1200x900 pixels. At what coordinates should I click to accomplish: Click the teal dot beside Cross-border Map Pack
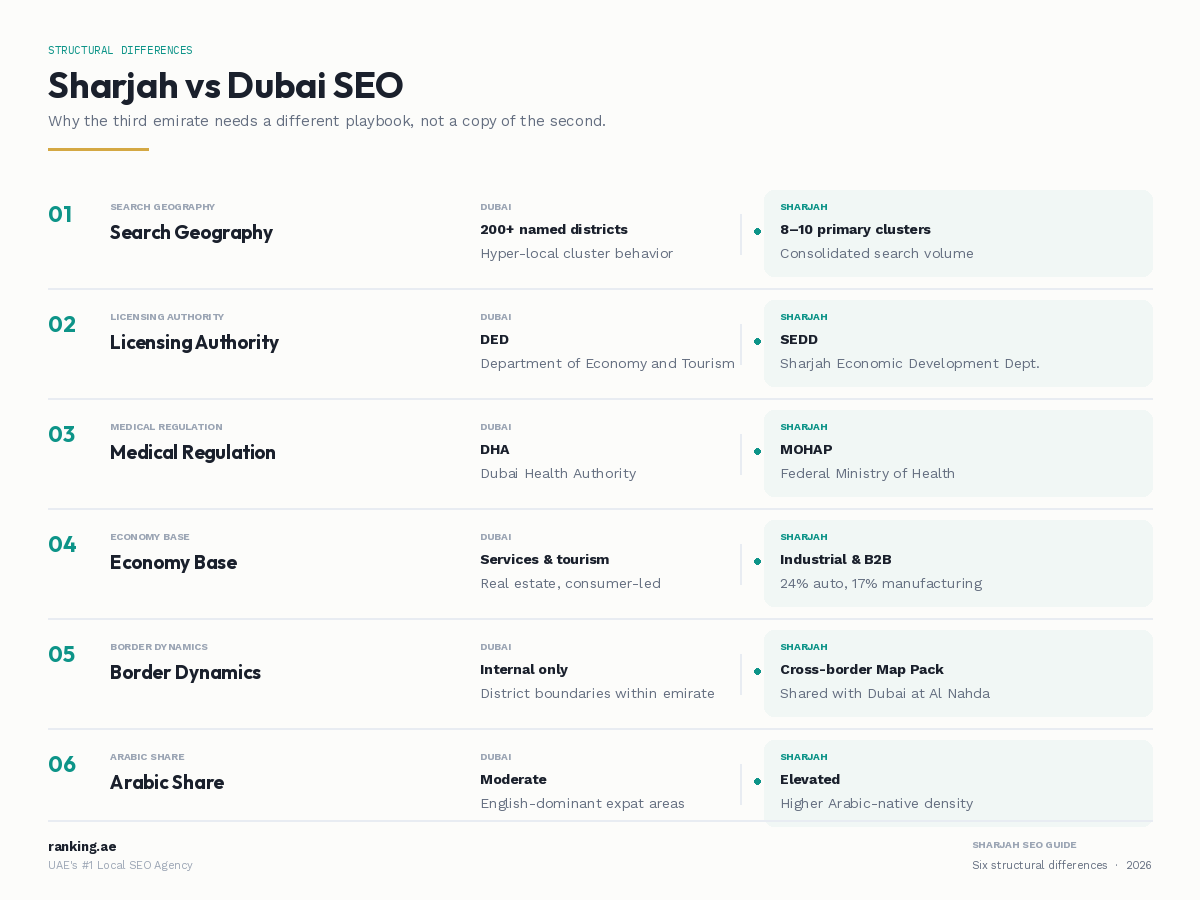757,672
